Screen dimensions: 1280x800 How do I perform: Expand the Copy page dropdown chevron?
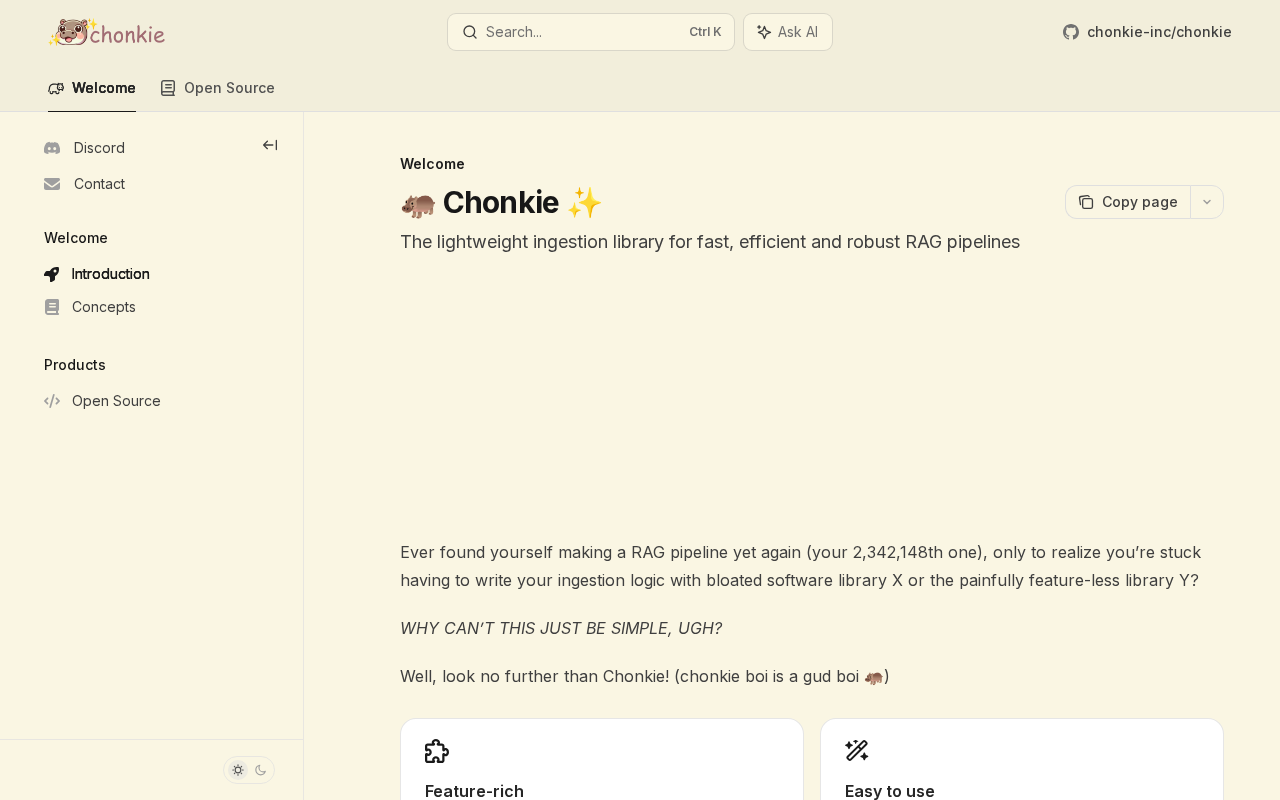point(1207,202)
